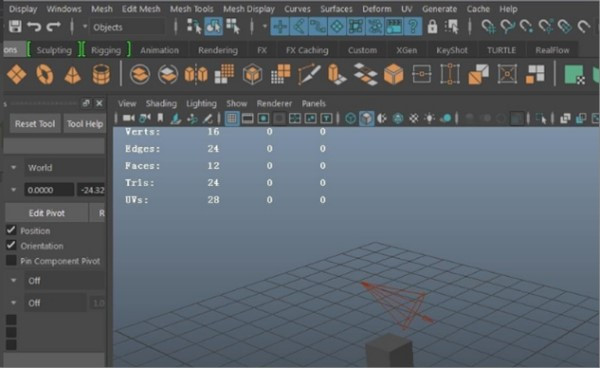Open the Edit Mesh menu
The width and height of the screenshot is (600, 368).
(141, 9)
